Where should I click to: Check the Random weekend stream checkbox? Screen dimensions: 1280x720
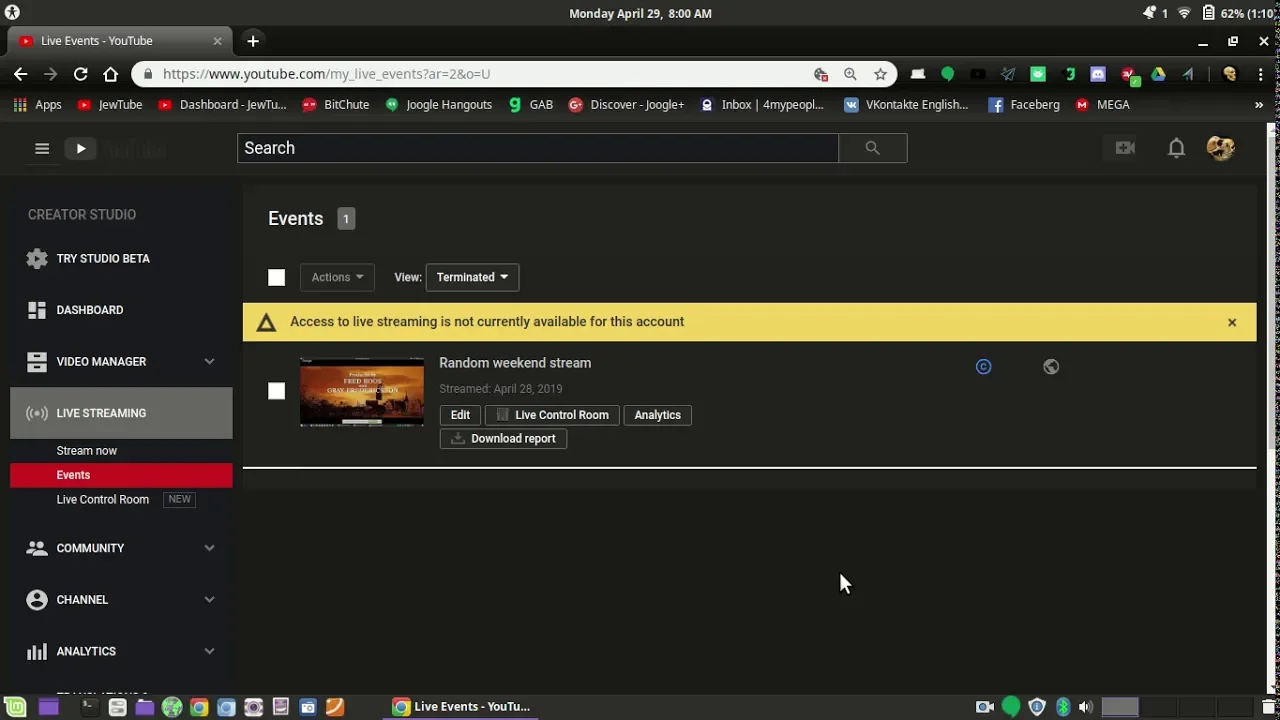pos(277,391)
